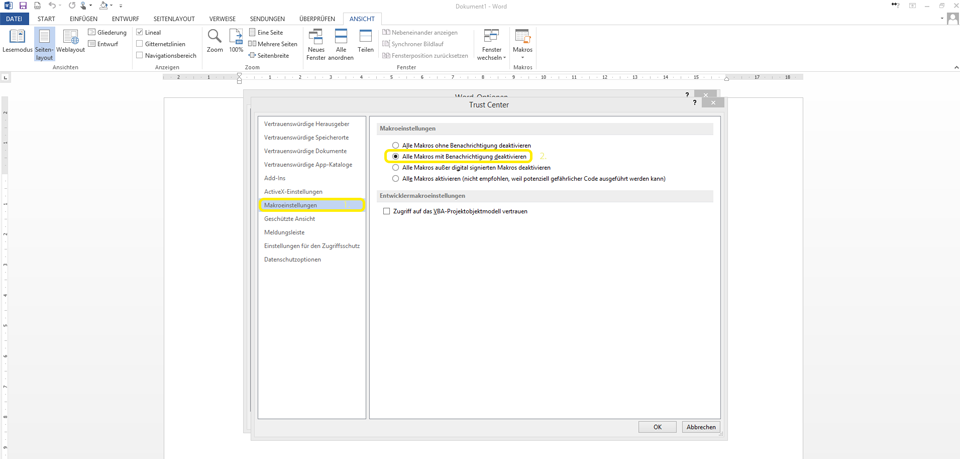
Task: Click the Alle anordnen icon
Action: click(x=341, y=44)
